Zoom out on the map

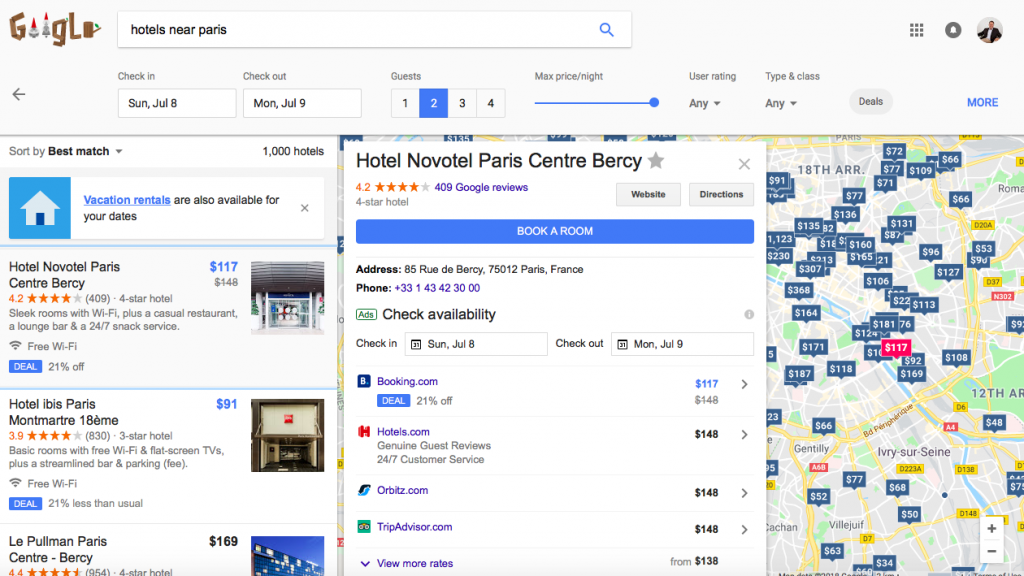991,551
